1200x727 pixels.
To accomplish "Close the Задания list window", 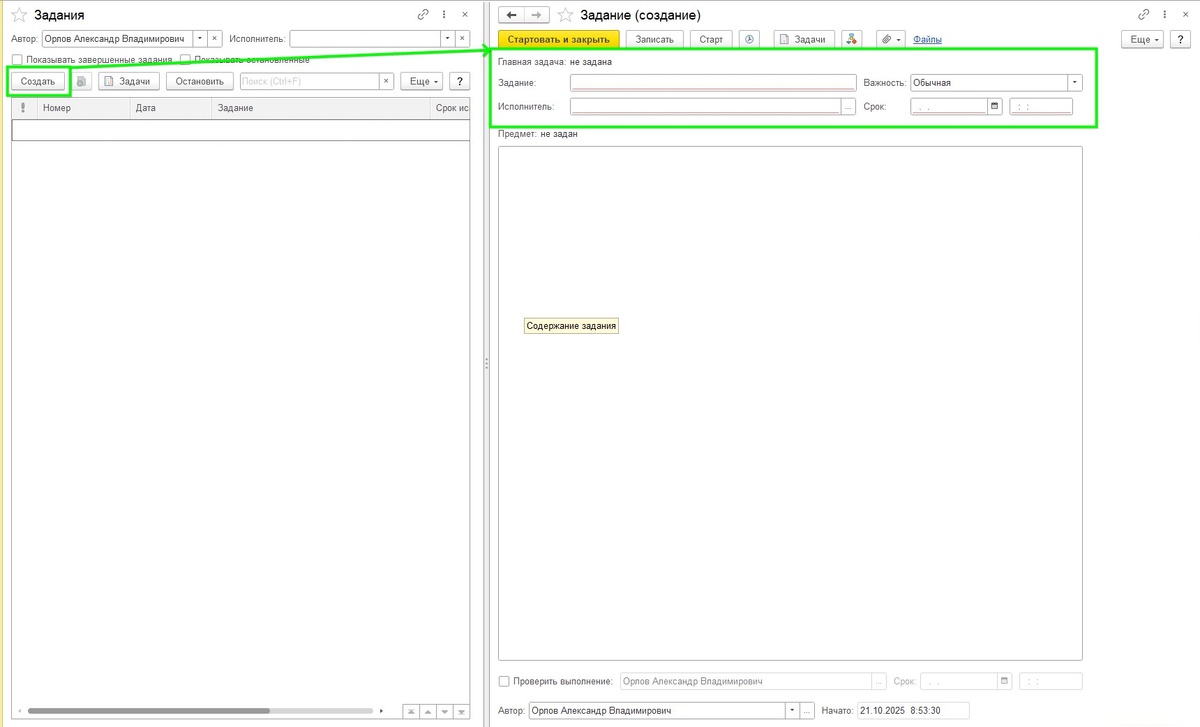I will tap(465, 15).
